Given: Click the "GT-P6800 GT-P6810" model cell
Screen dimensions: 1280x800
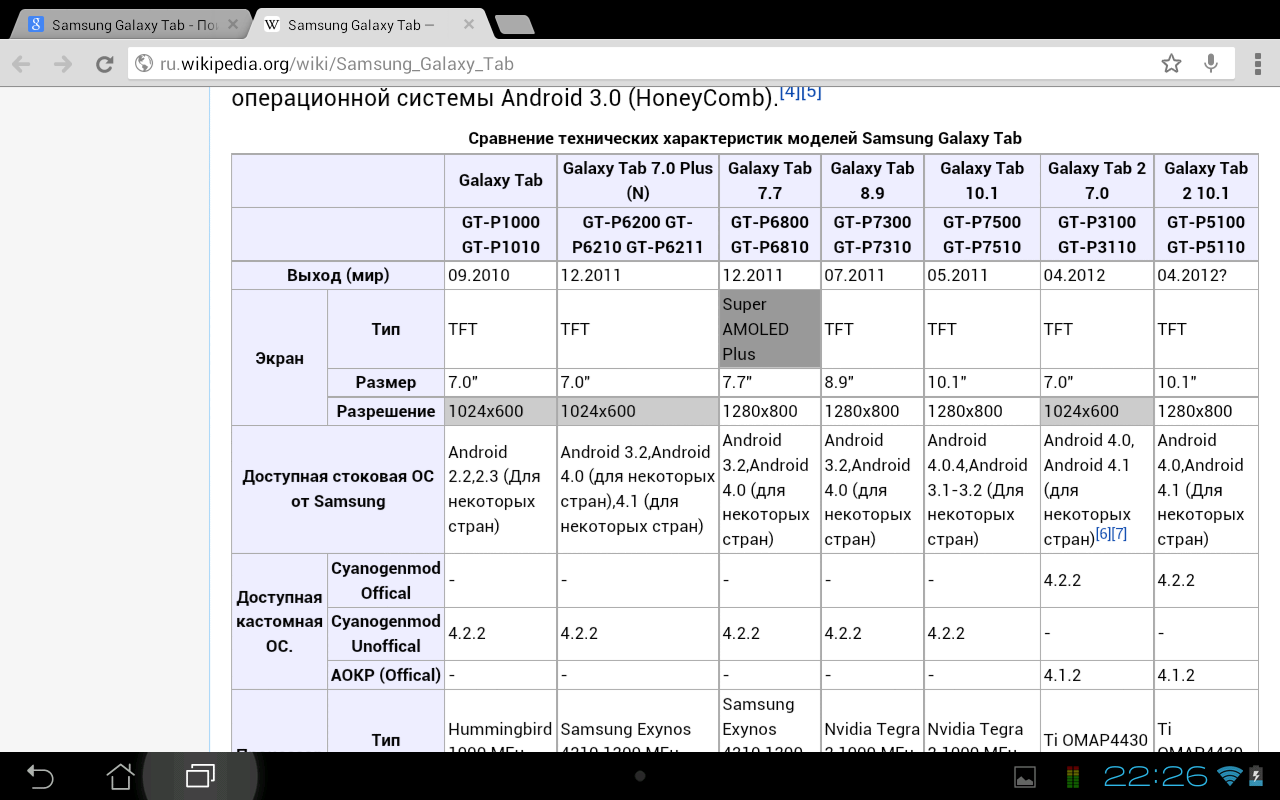Looking at the screenshot, I should [x=770, y=235].
